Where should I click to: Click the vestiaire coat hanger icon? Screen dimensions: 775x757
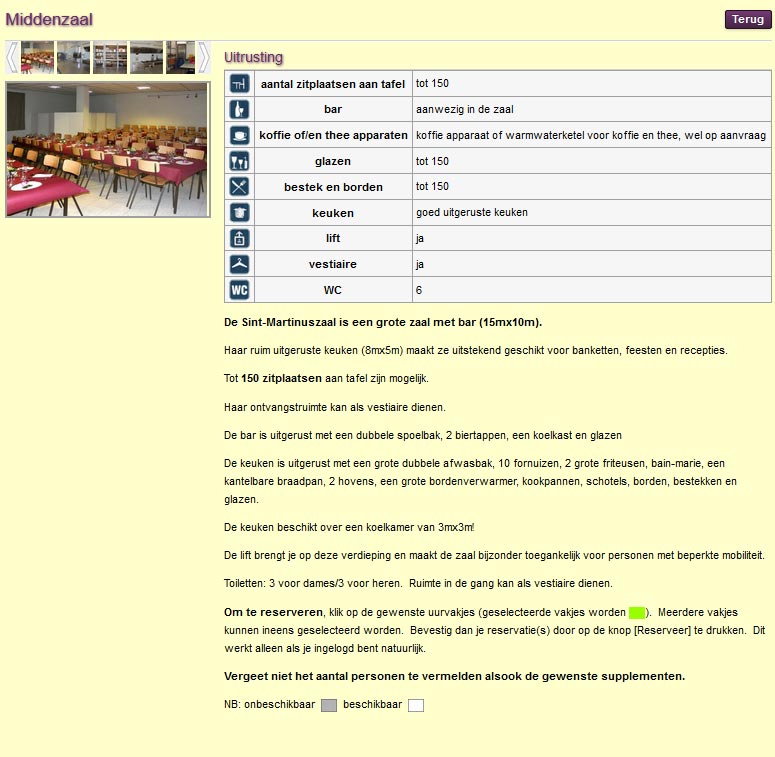pos(239,264)
